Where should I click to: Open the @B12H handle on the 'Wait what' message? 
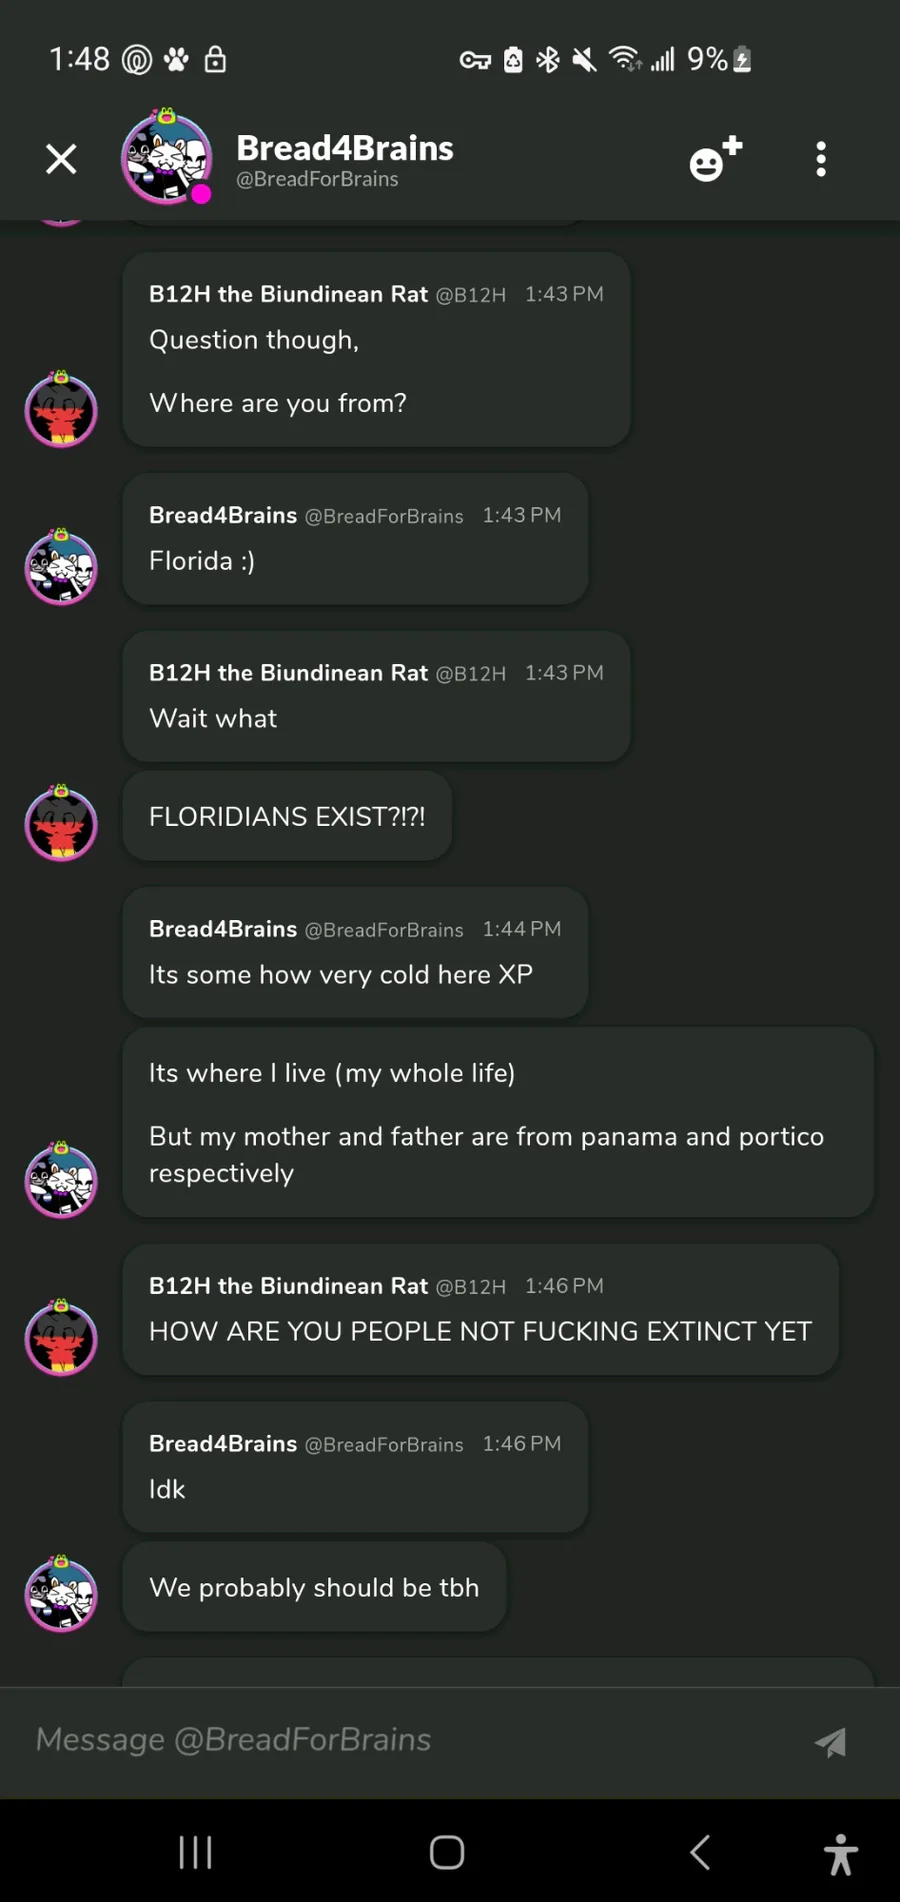coord(470,673)
